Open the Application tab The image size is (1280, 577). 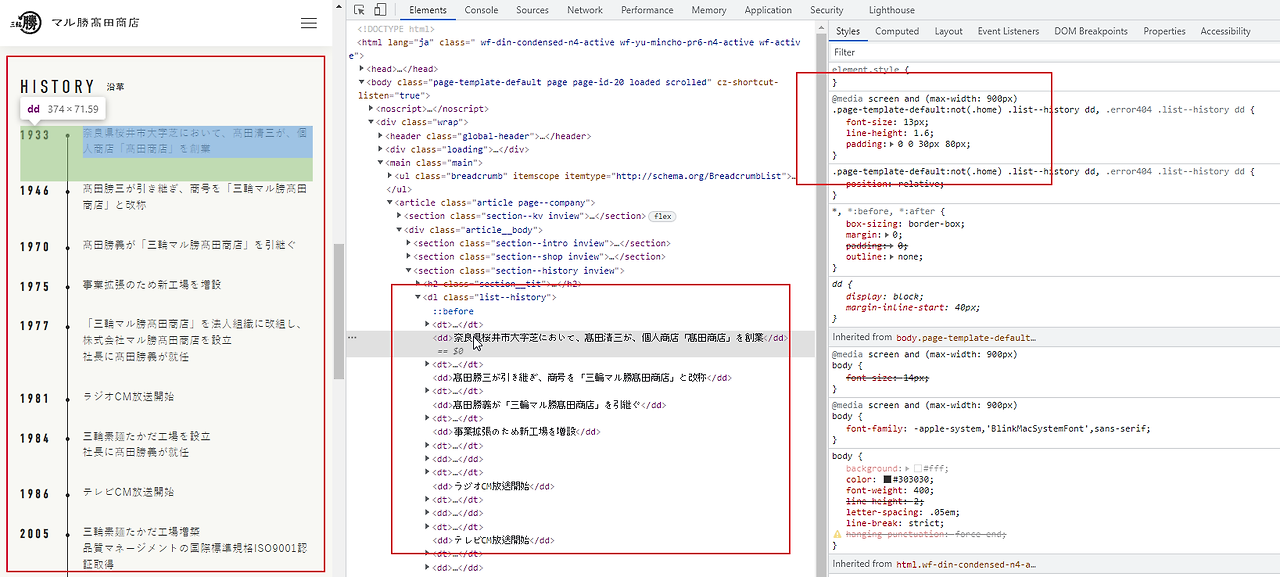tap(768, 10)
